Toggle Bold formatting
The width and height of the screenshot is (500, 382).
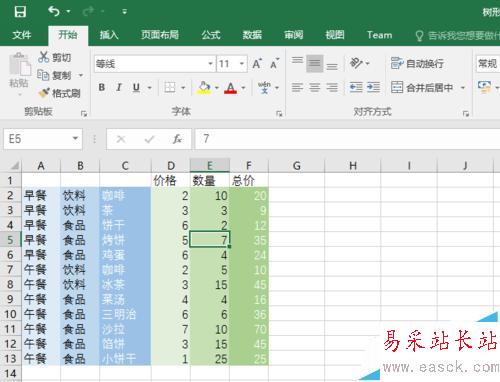point(102,87)
